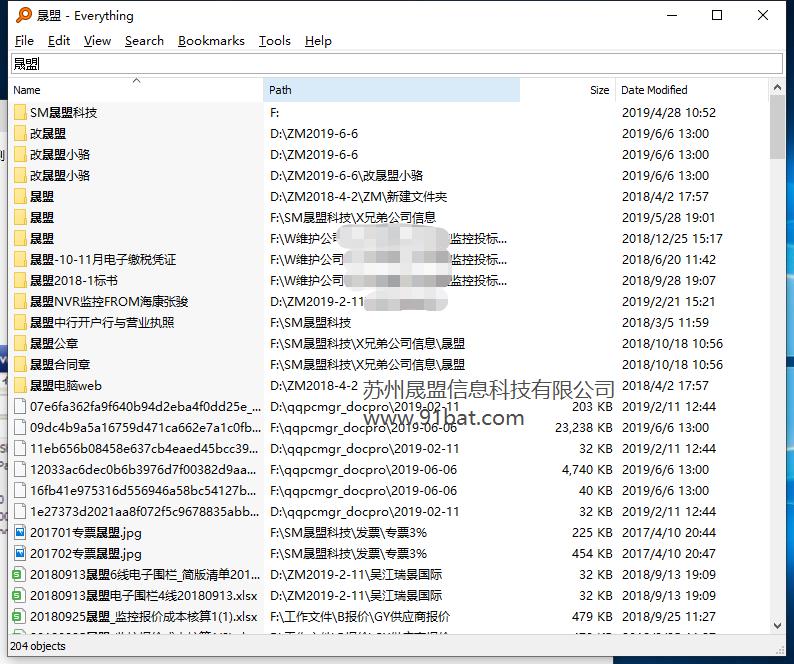Click path D:\ZM2018-4-2\ZM\新建文件夹
Screen dimensions: 794x664
tap(359, 197)
